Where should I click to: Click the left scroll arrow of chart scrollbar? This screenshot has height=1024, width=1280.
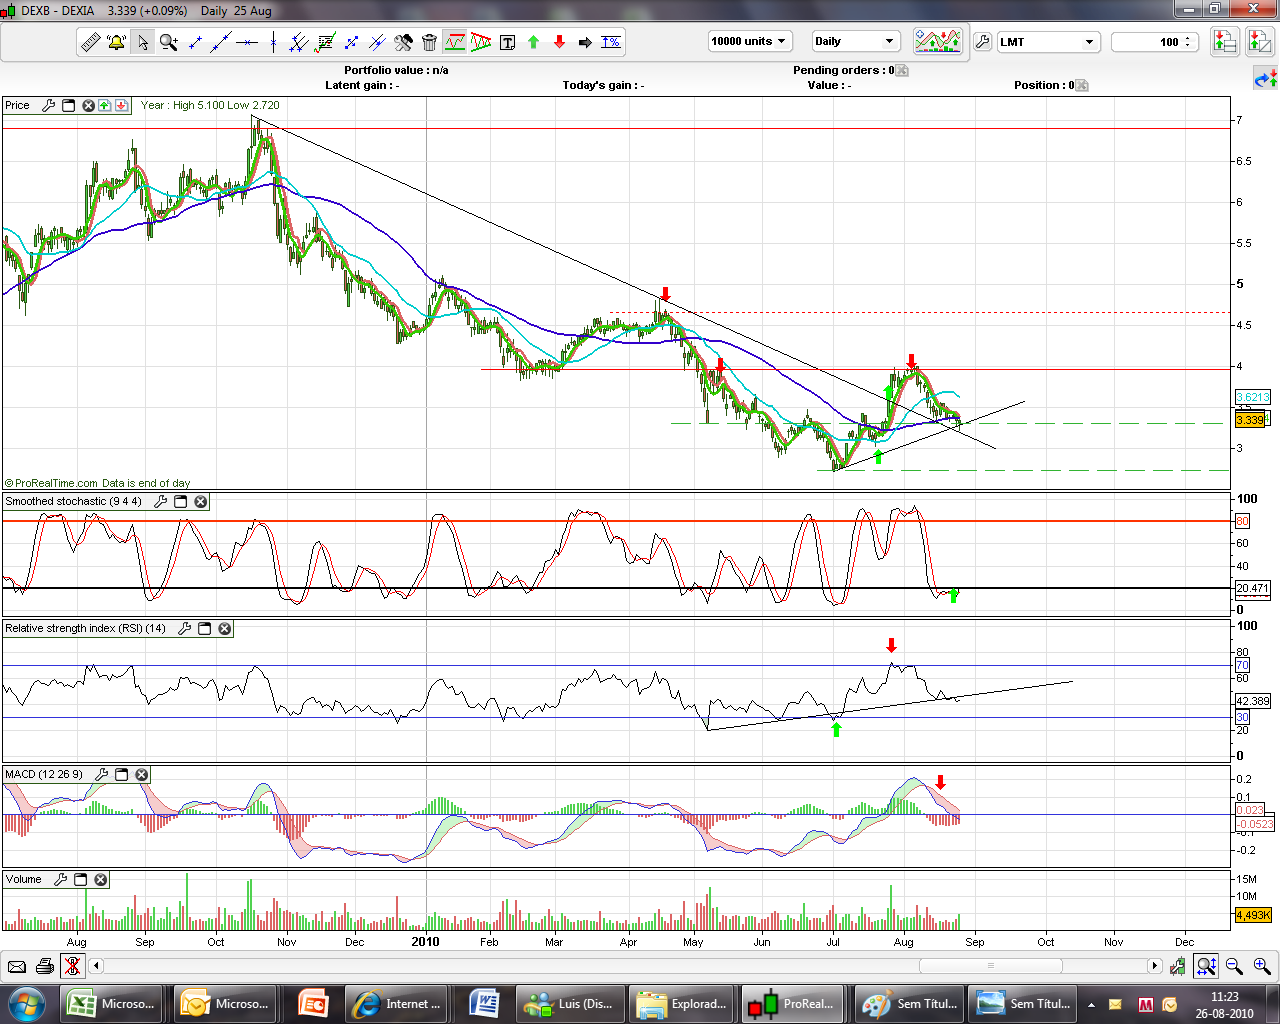tap(96, 966)
